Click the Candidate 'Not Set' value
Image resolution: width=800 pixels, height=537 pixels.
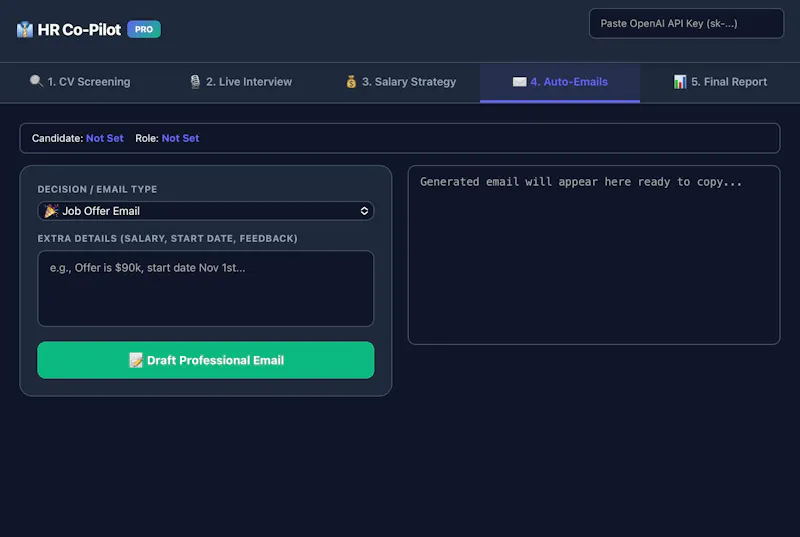(x=105, y=138)
